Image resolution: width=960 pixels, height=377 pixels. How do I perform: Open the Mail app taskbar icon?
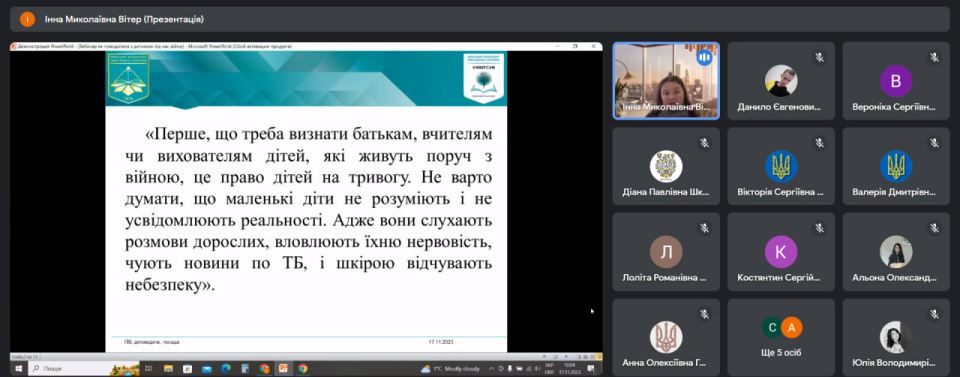coord(206,369)
